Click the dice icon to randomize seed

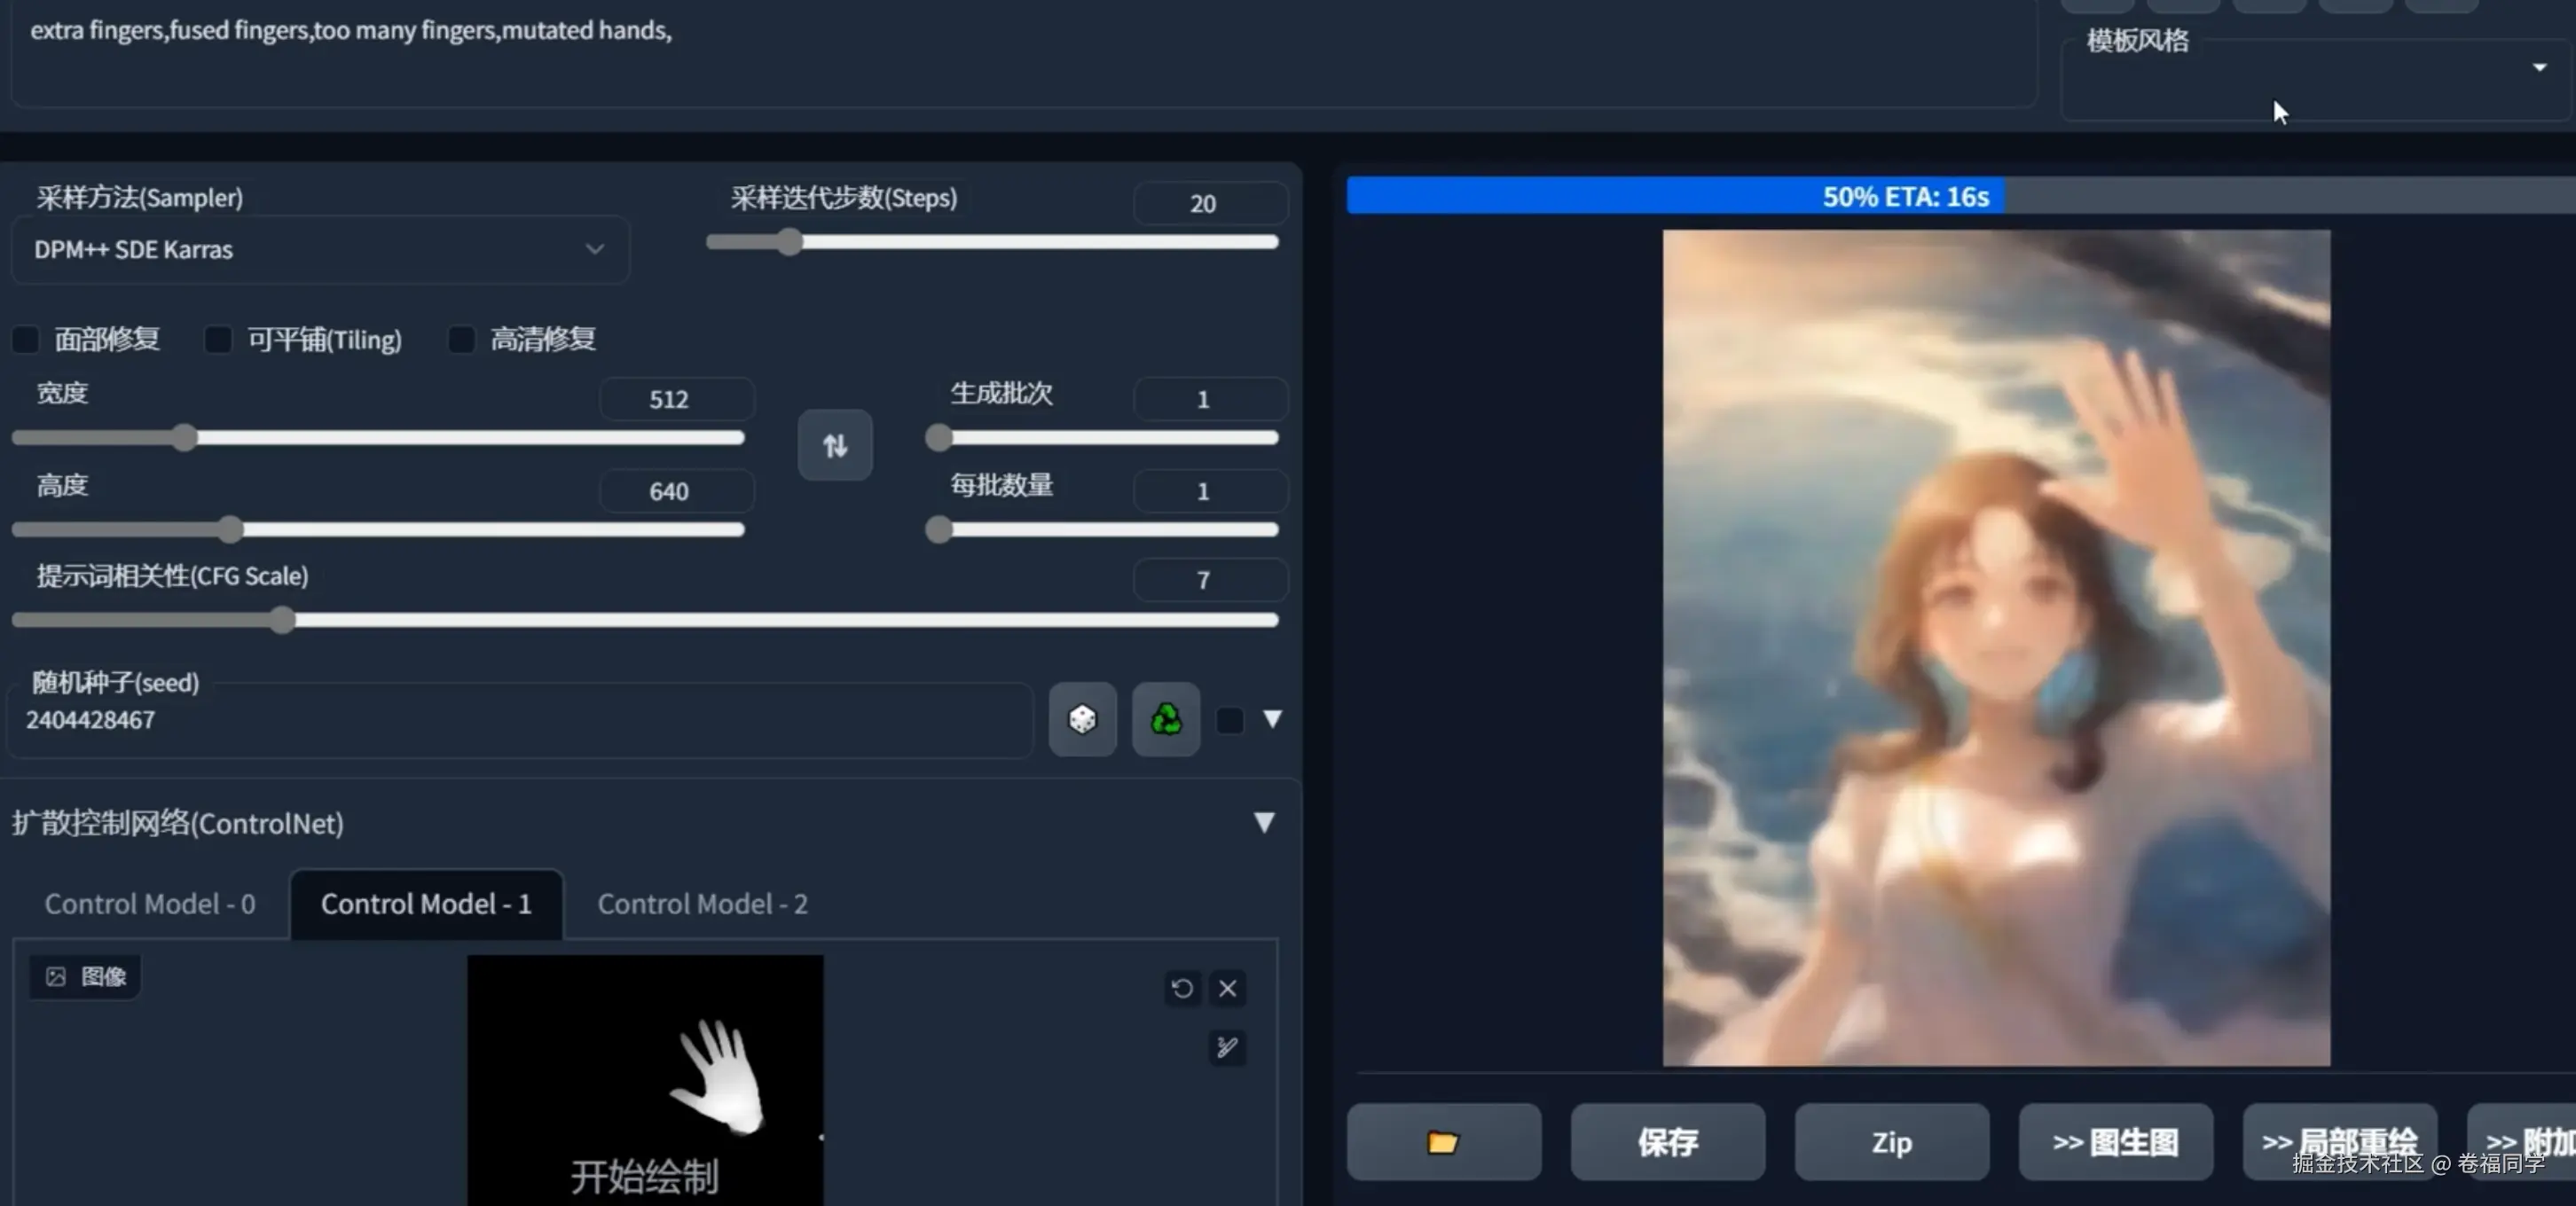(x=1082, y=720)
